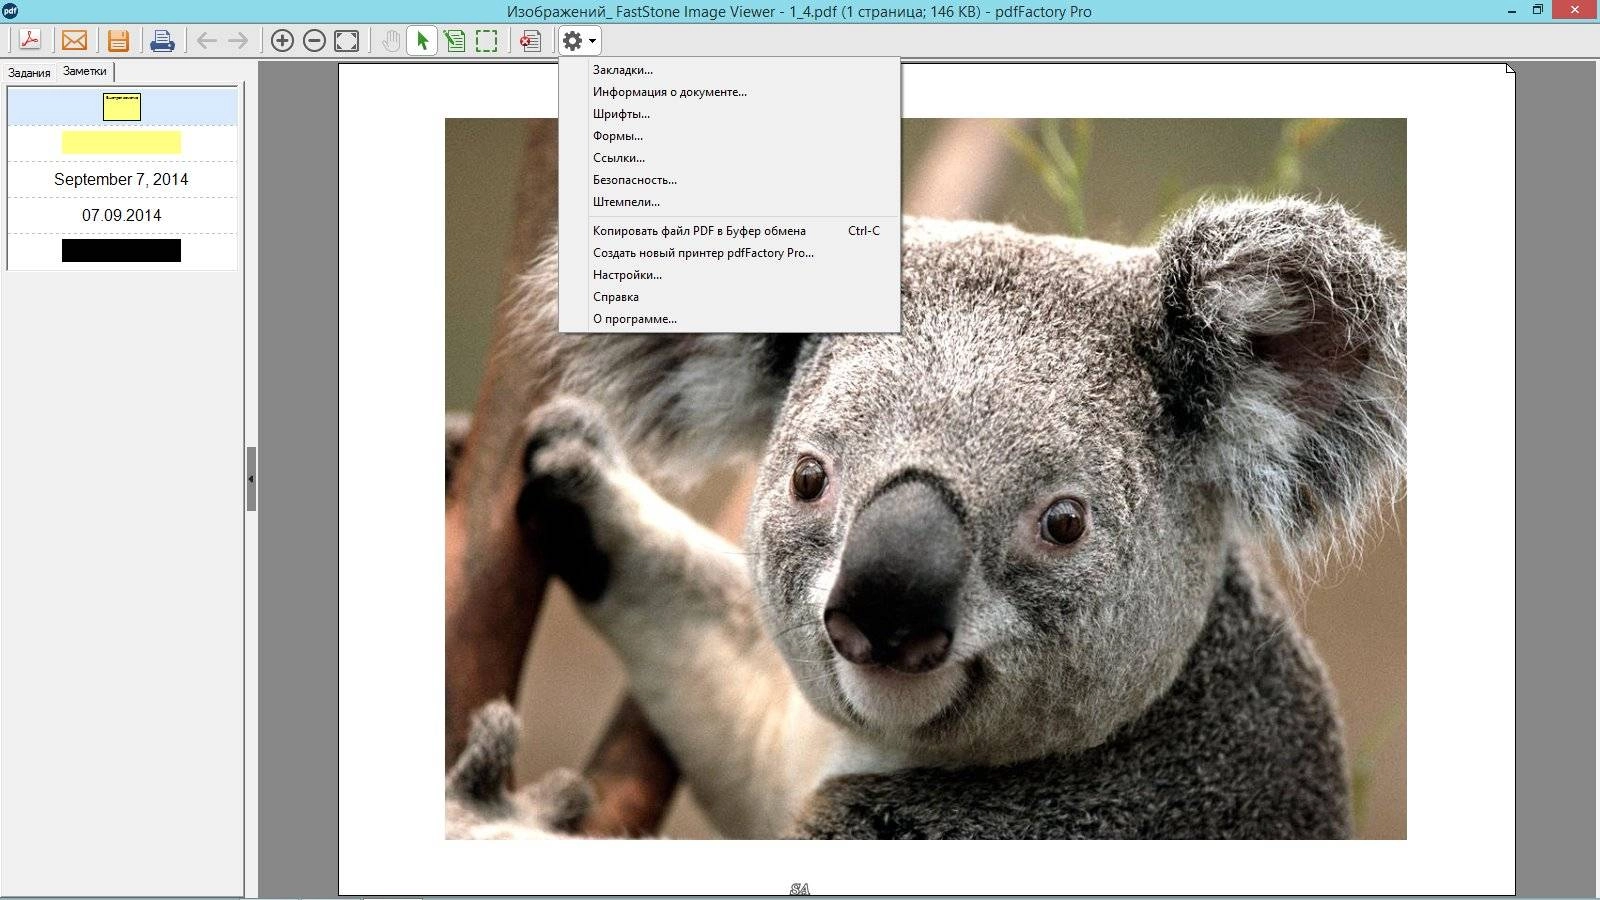Choose the dashed rectangle selection tool
This screenshot has height=900, width=1600.
(487, 41)
